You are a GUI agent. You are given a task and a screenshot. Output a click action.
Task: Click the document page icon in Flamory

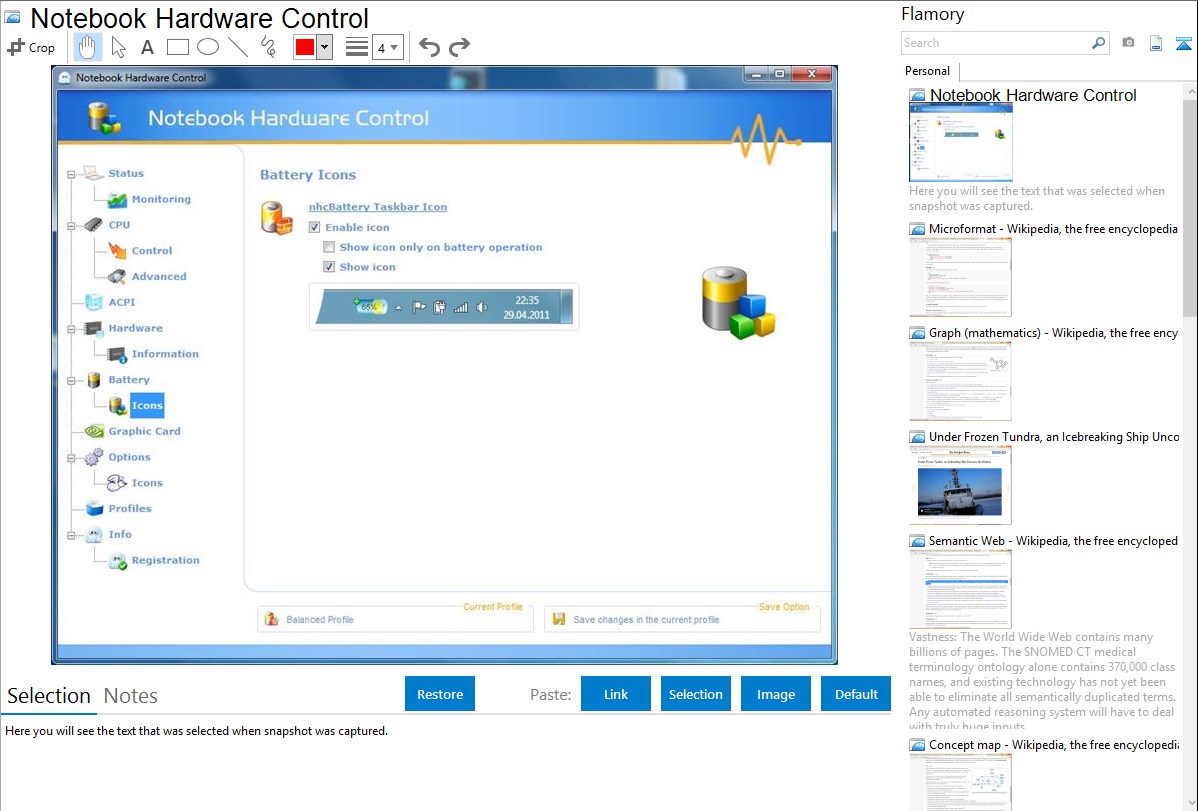coord(1156,43)
